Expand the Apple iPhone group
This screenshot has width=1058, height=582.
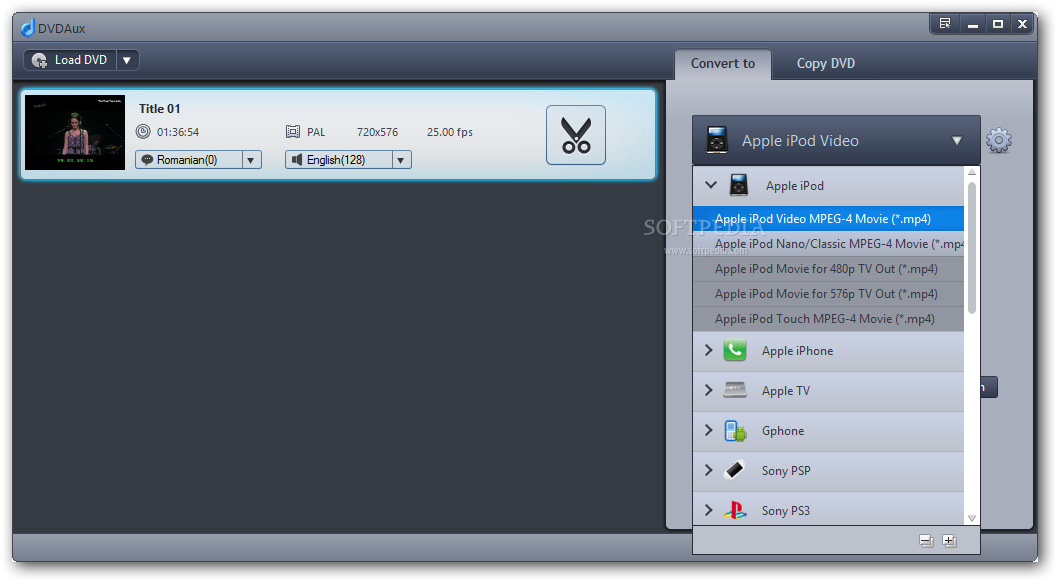[708, 350]
